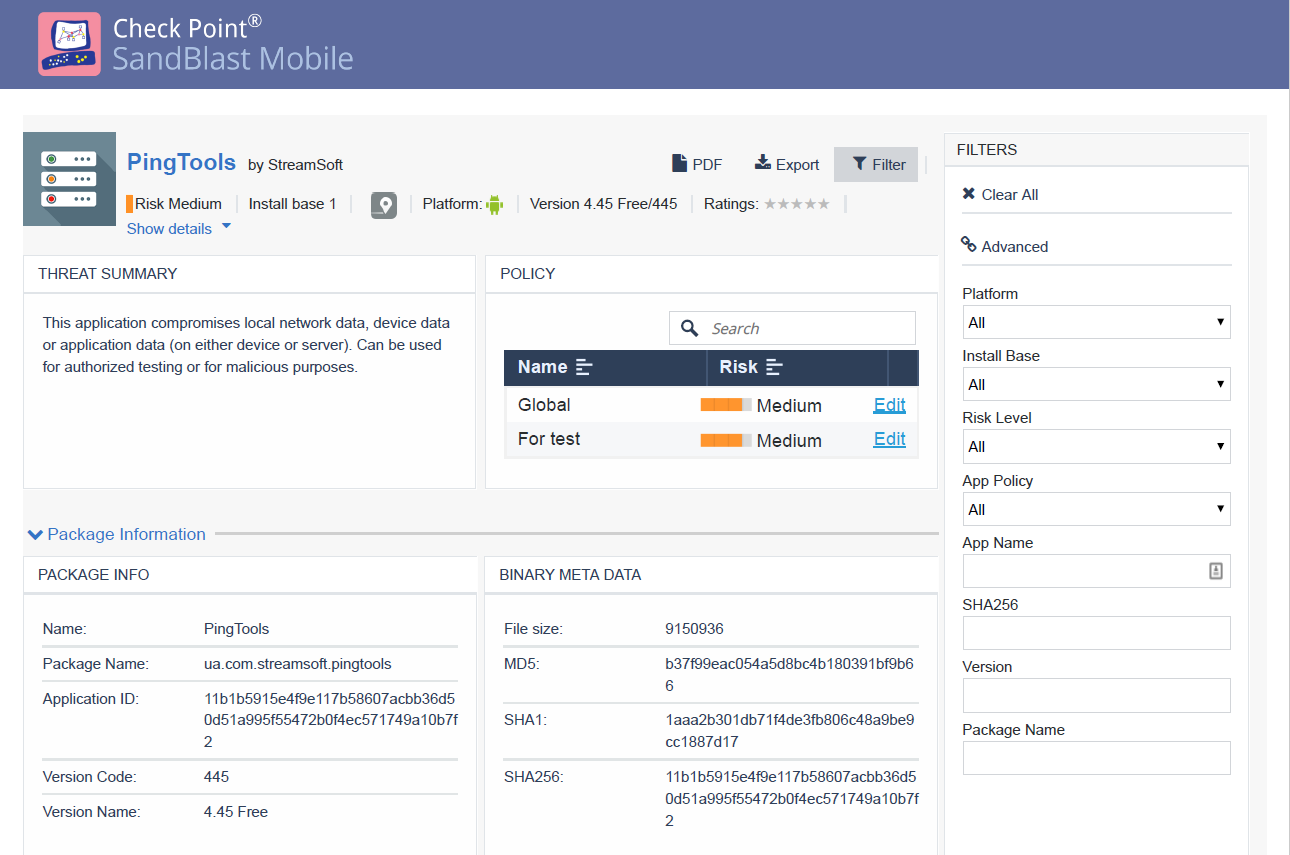Focus the App Name filter field
This screenshot has height=855, width=1290.
pyautogui.click(x=1096, y=571)
